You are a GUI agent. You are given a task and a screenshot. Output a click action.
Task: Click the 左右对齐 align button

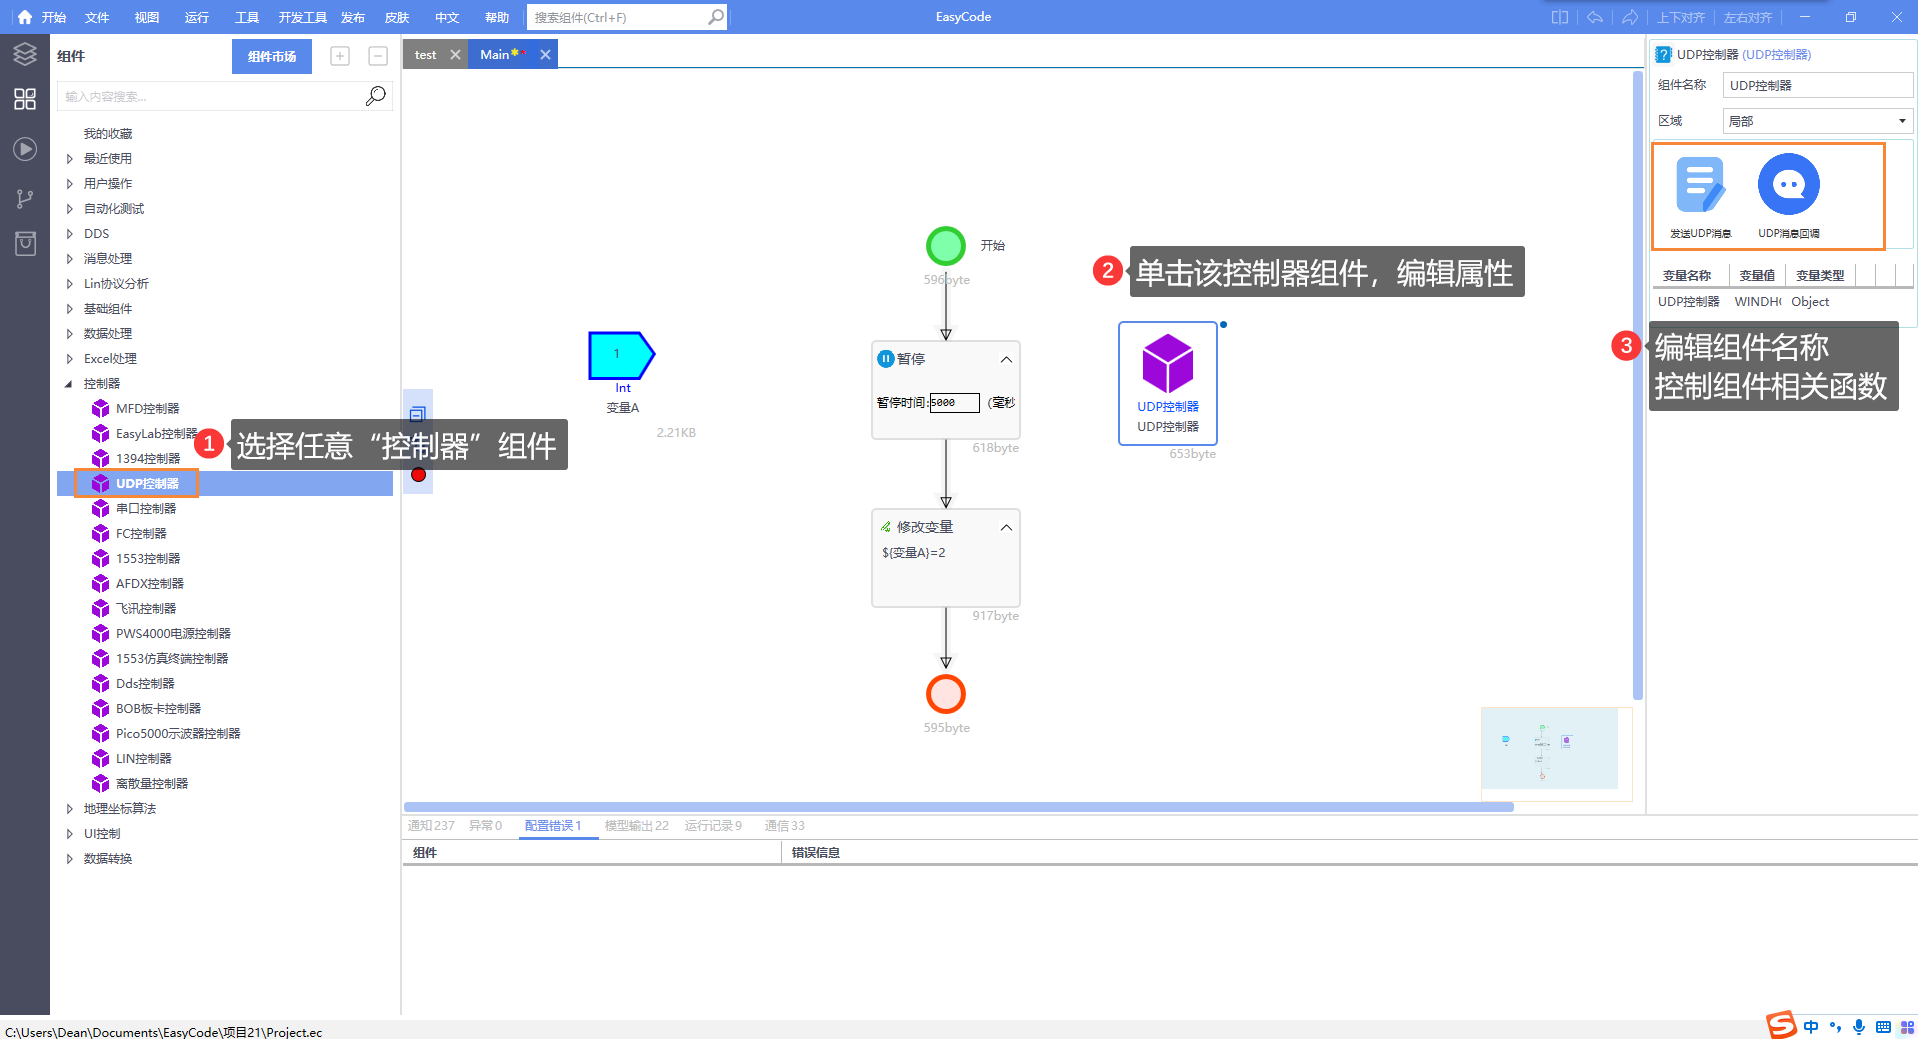(x=1748, y=17)
